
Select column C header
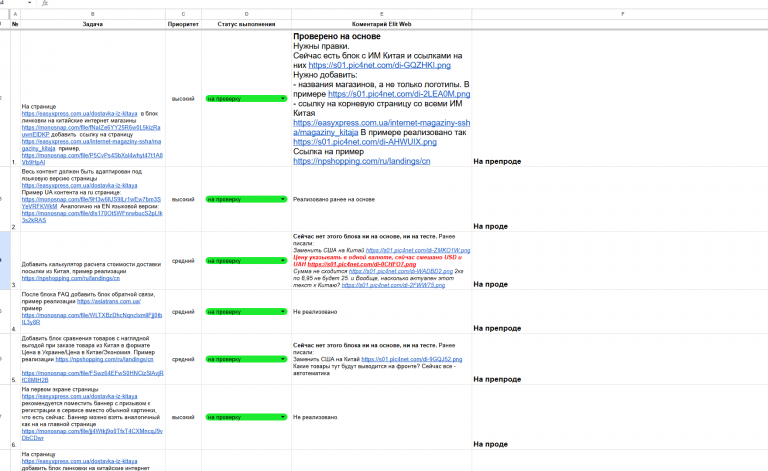click(183, 14)
